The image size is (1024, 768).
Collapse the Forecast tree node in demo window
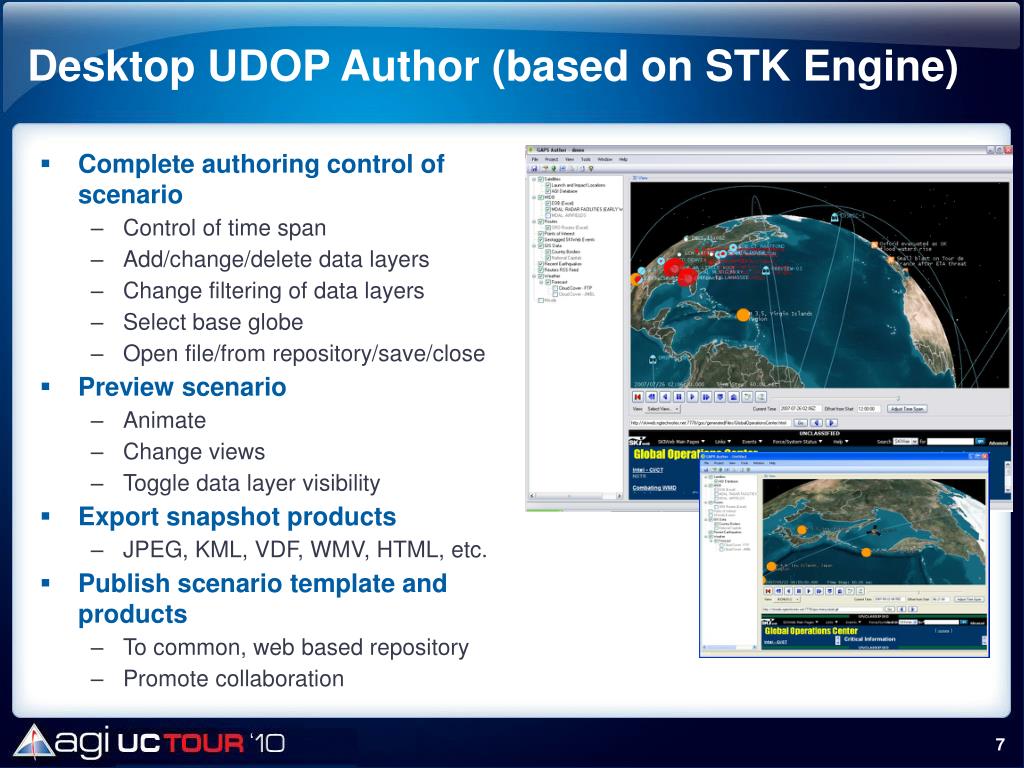click(541, 282)
